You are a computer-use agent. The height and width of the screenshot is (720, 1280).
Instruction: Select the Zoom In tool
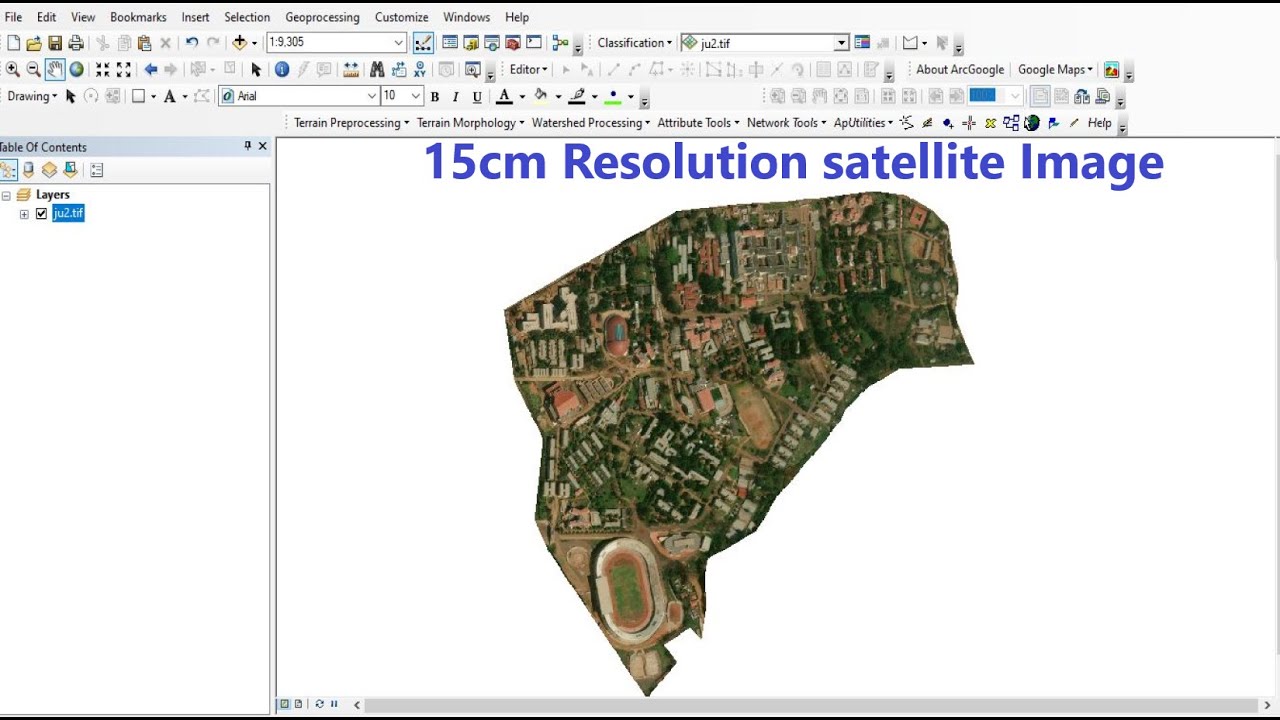click(x=13, y=69)
